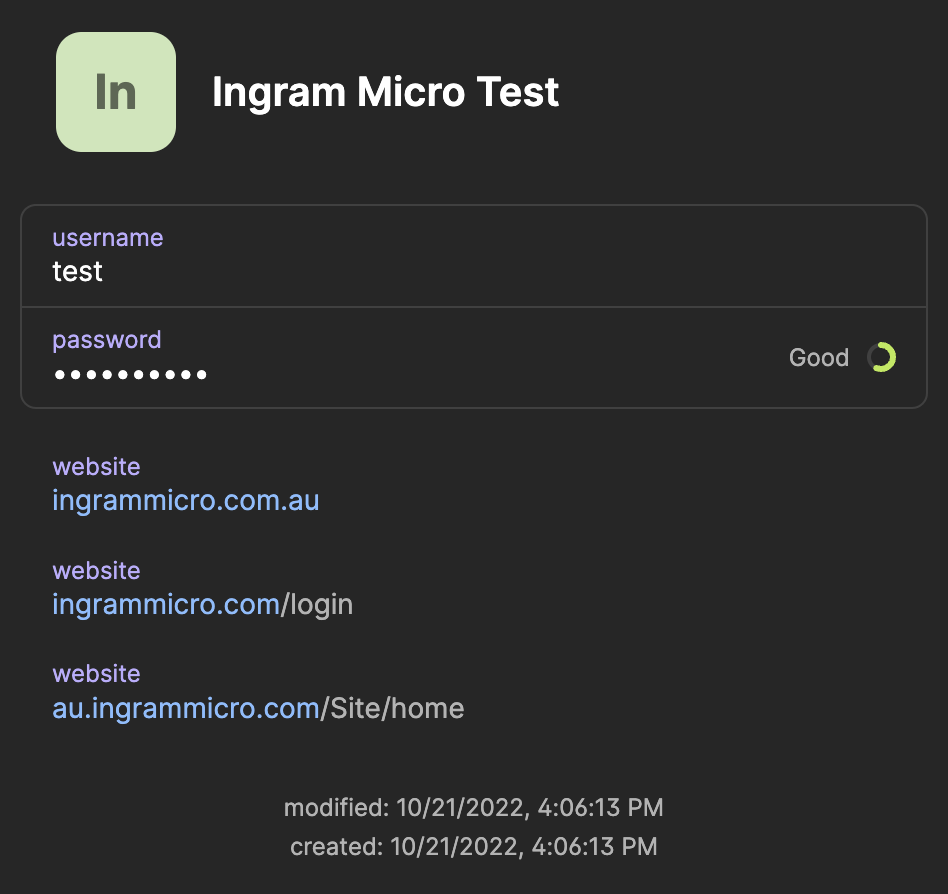Copy the username value "test"
Image resolution: width=948 pixels, height=894 pixels.
tap(77, 271)
